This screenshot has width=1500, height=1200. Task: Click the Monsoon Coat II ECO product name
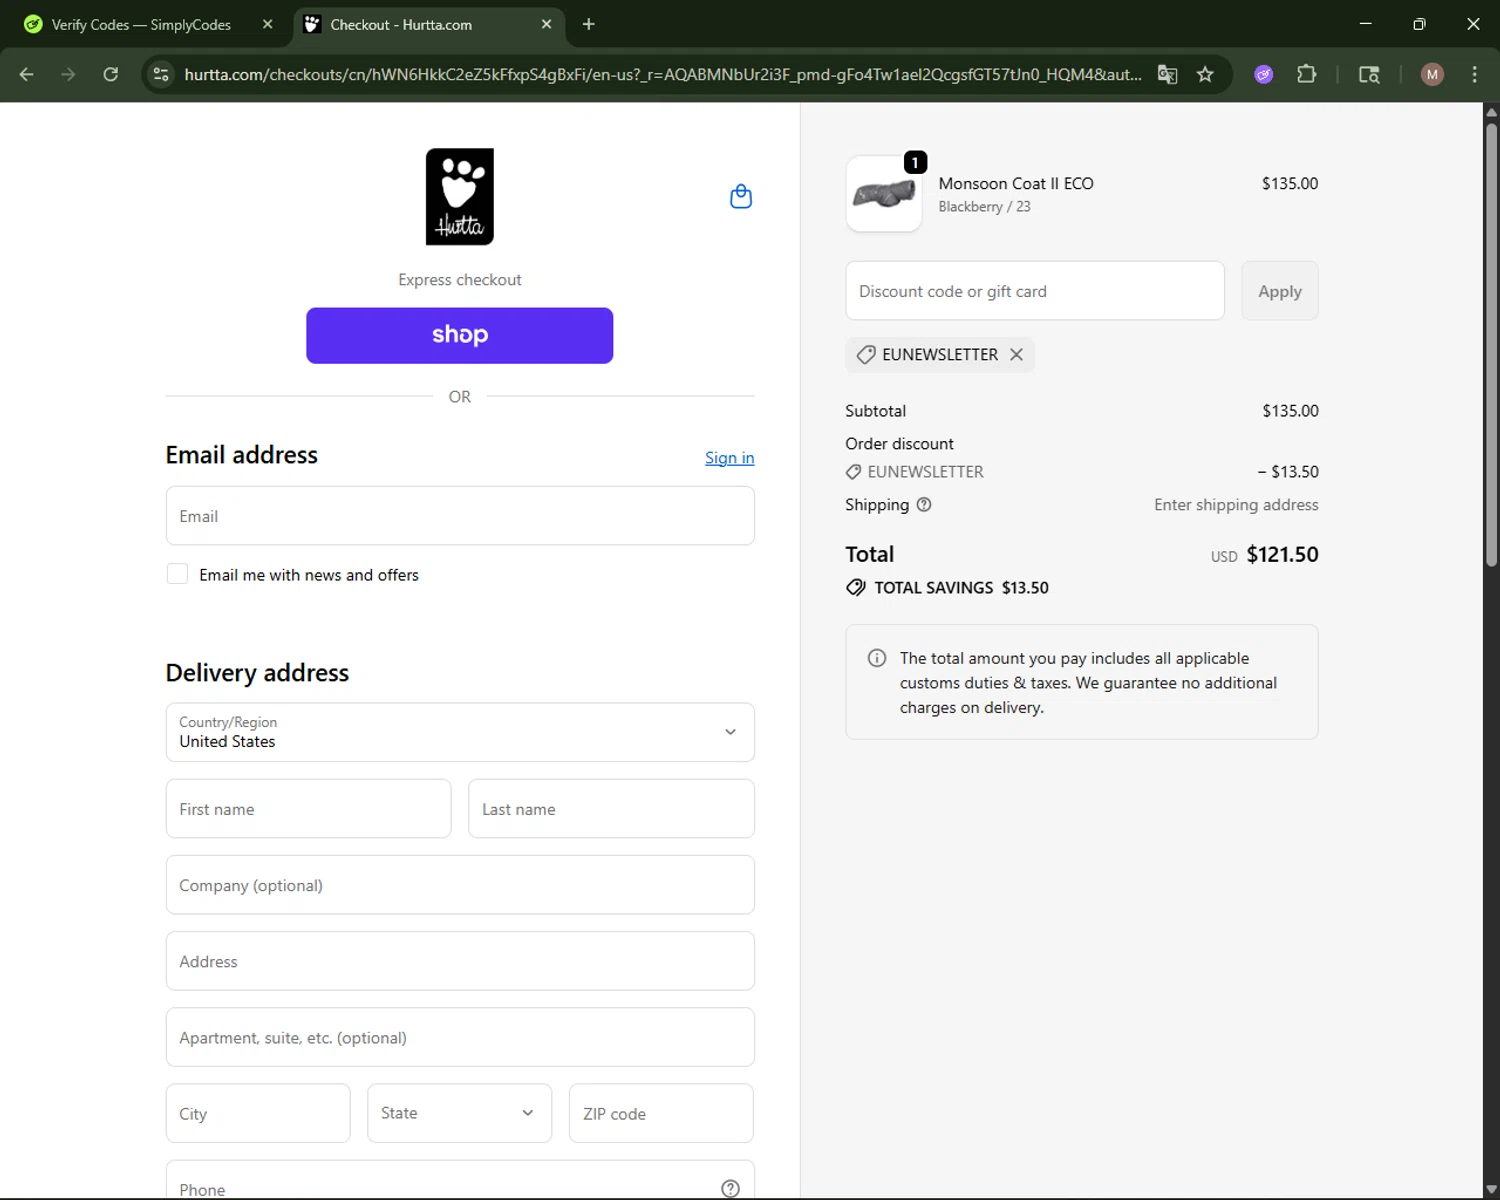point(1016,183)
